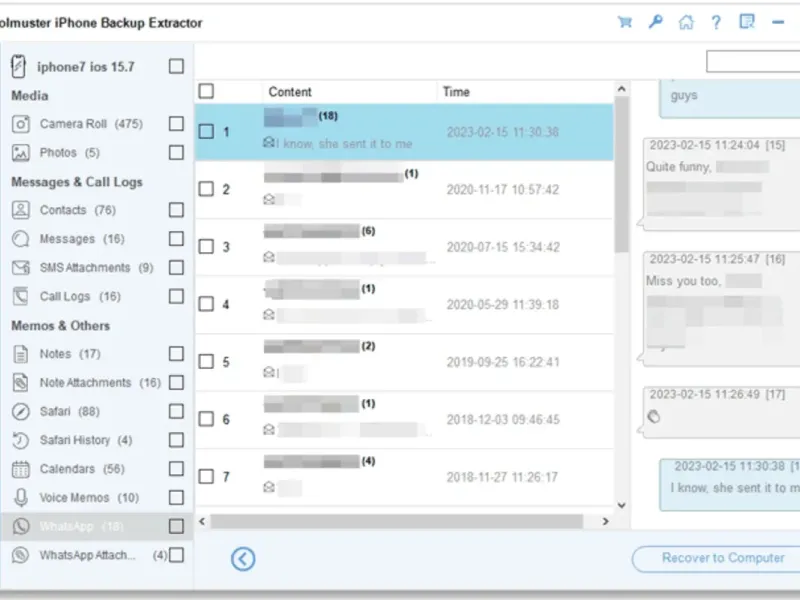Minimize the Backup Extractor window
This screenshot has width=800, height=600.
click(778, 22)
